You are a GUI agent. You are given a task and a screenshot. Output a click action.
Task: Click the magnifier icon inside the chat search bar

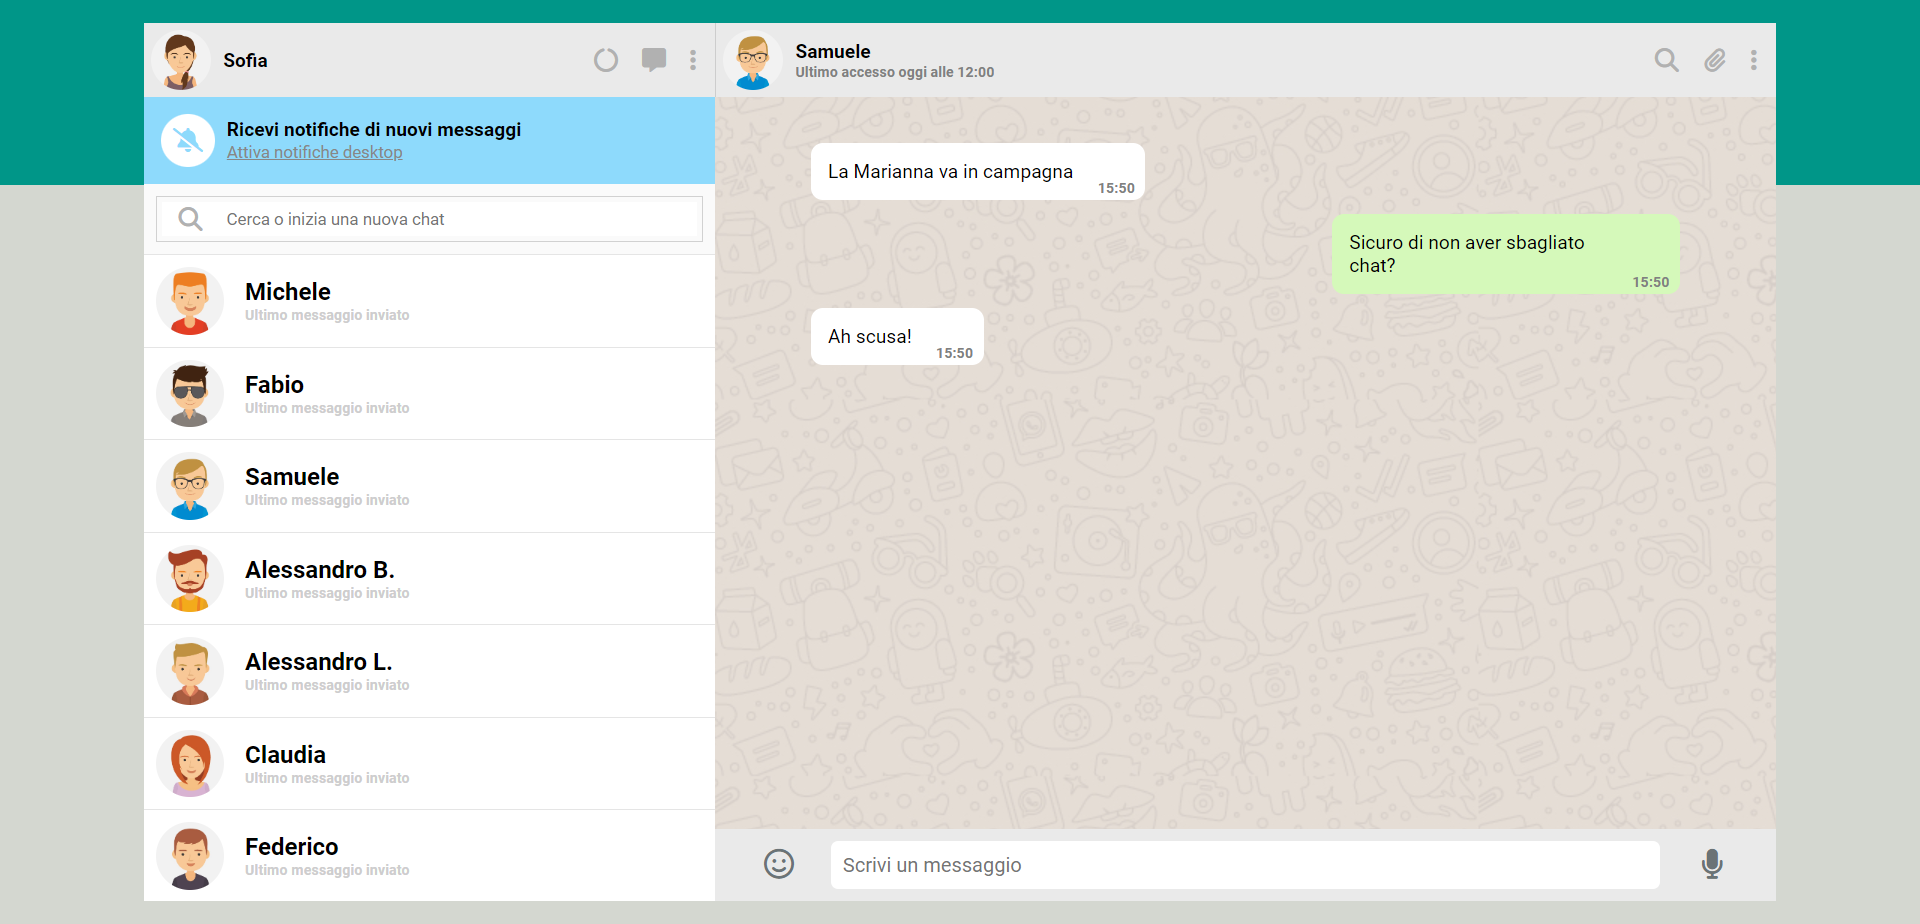click(190, 218)
